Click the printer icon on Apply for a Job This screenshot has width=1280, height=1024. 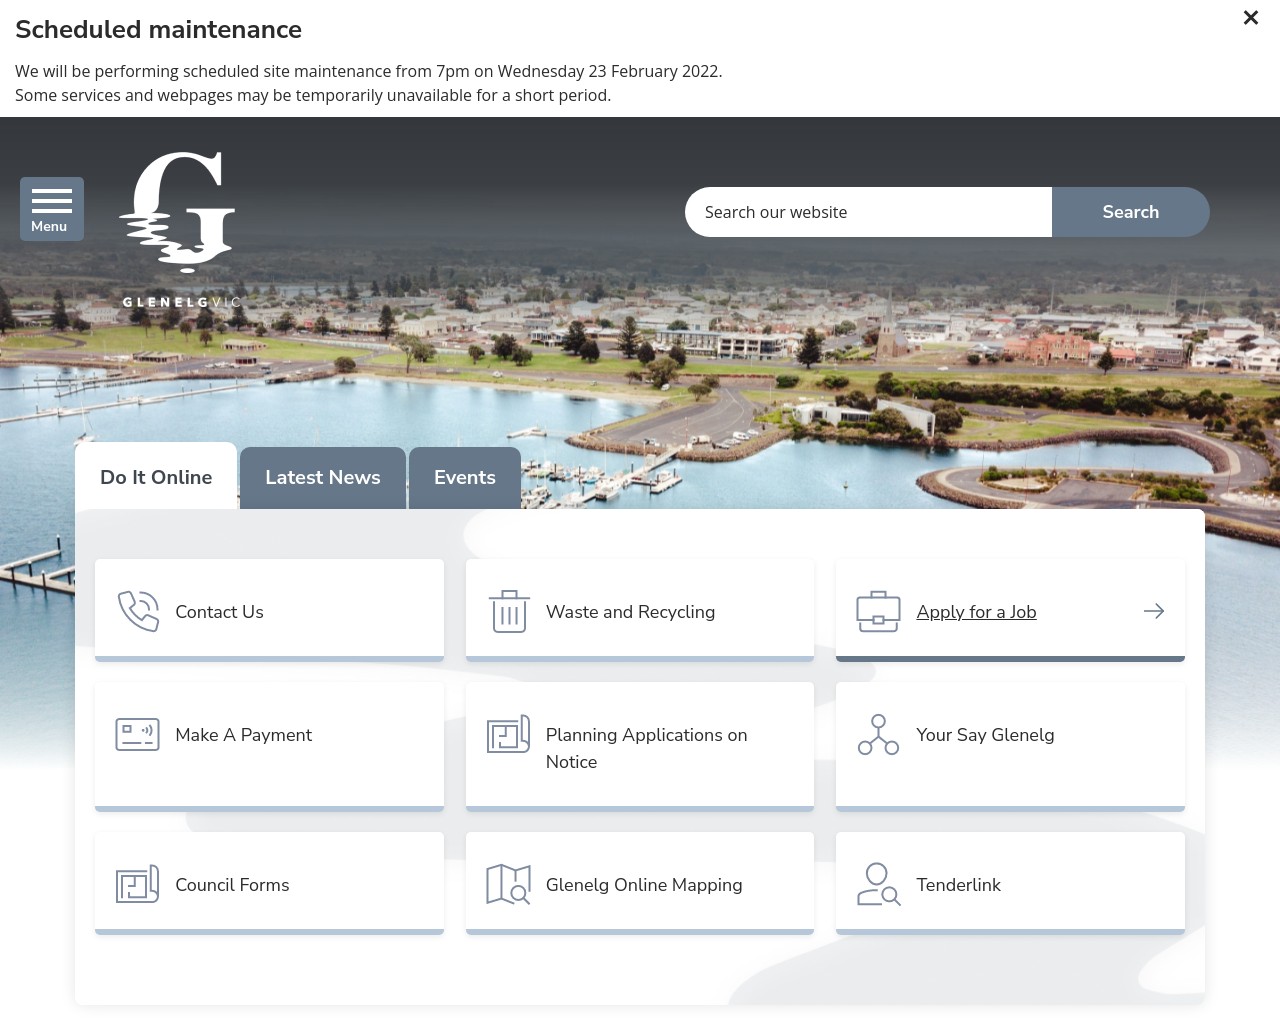pyautogui.click(x=878, y=611)
